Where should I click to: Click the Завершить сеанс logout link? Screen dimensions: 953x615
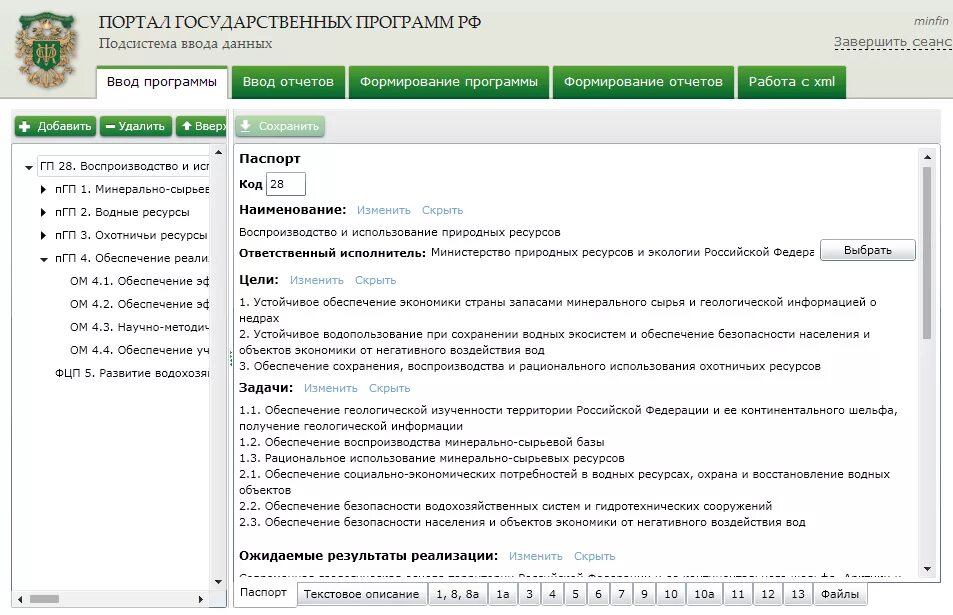coord(893,42)
